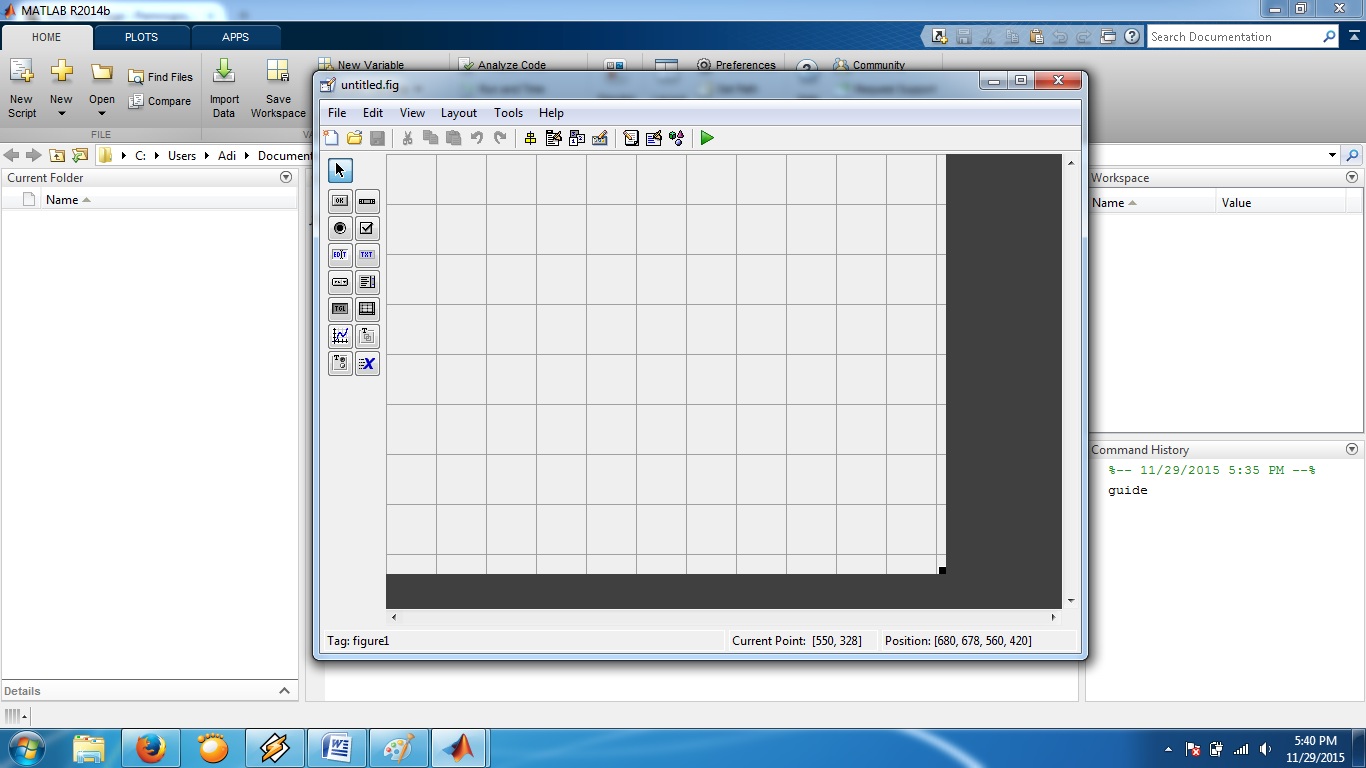Click the layout area's right scroll arrow
1366x768 pixels.
pos(1053,617)
